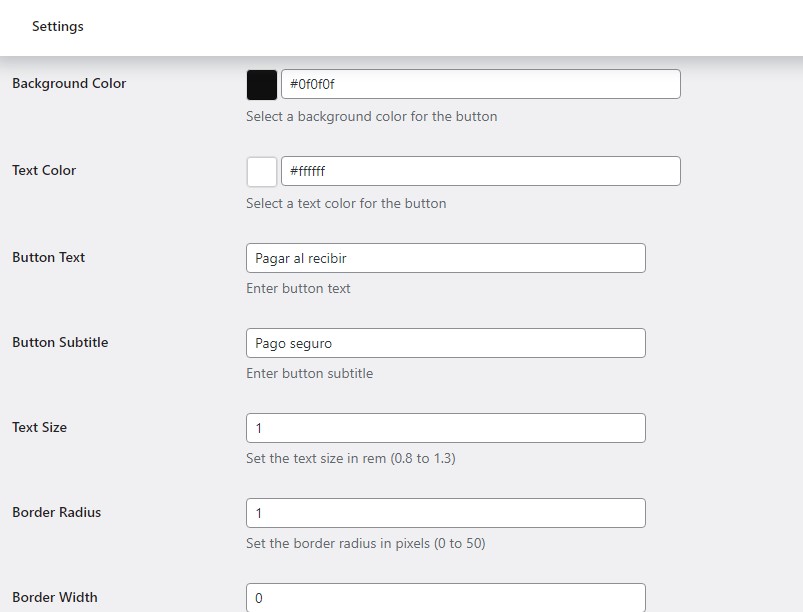Screen dimensions: 803x612
Task: Click the border radius pixels hint
Action: pos(365,544)
